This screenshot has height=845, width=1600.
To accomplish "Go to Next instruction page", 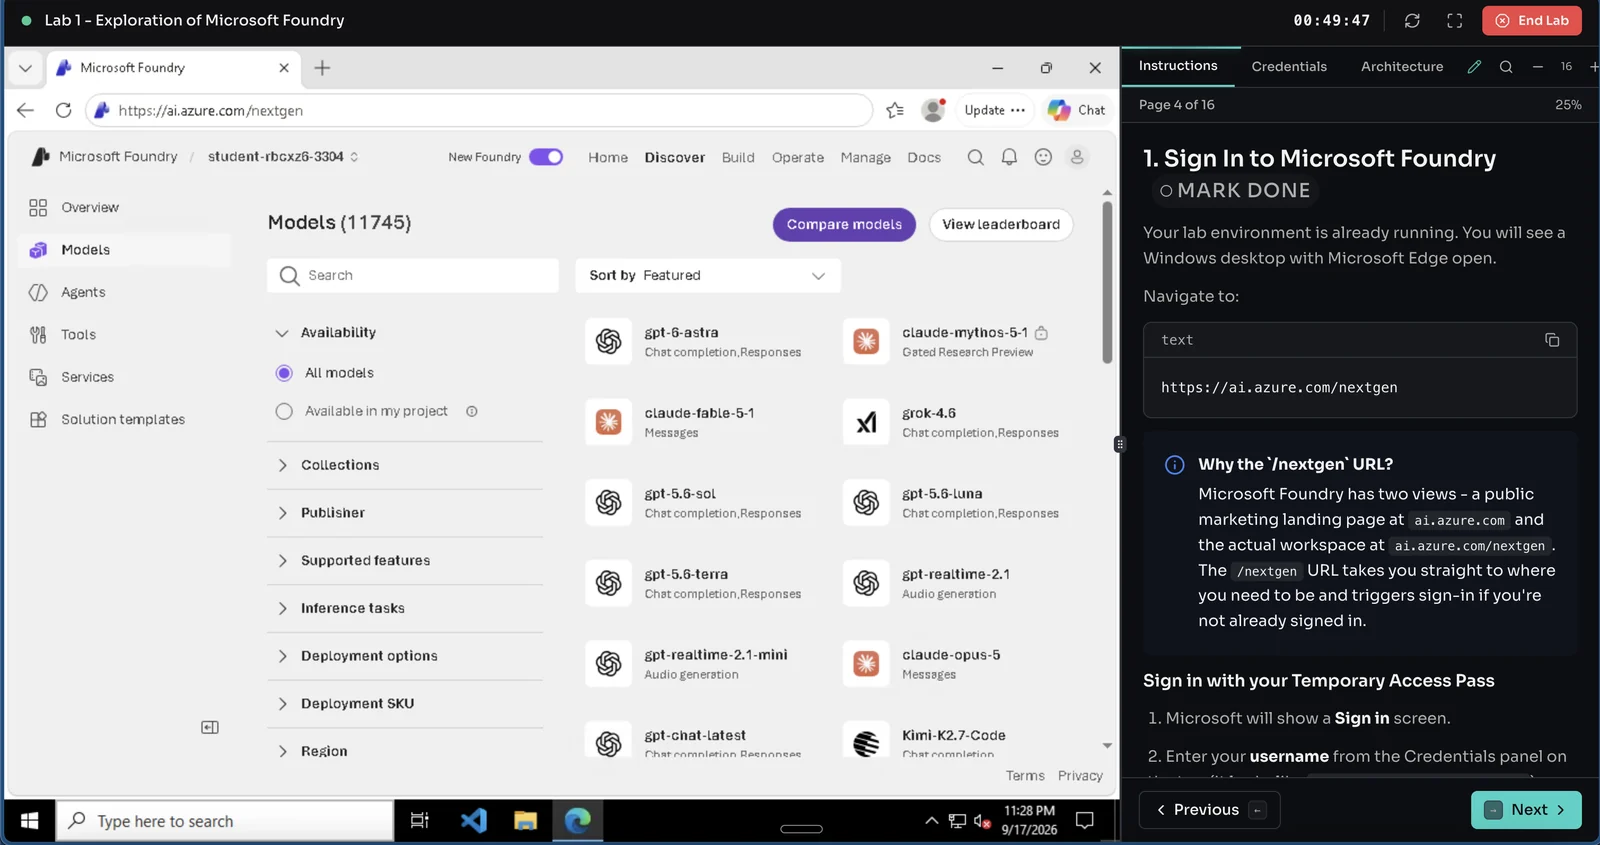I will click(1526, 810).
